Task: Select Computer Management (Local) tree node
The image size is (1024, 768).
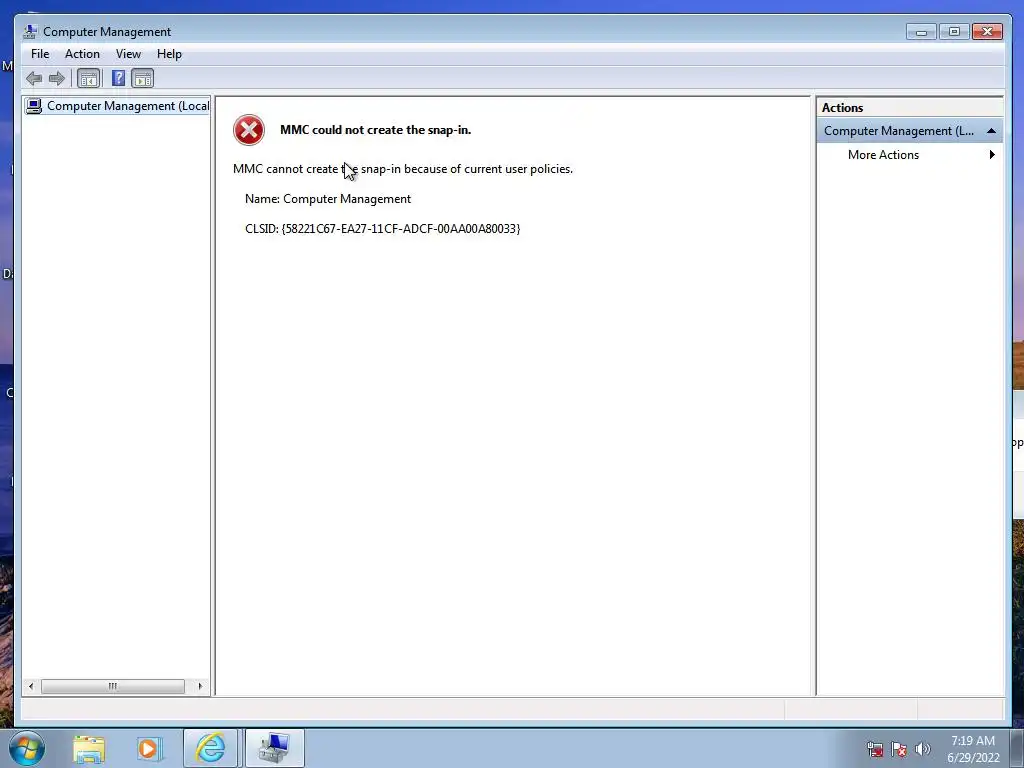Action: click(x=117, y=106)
